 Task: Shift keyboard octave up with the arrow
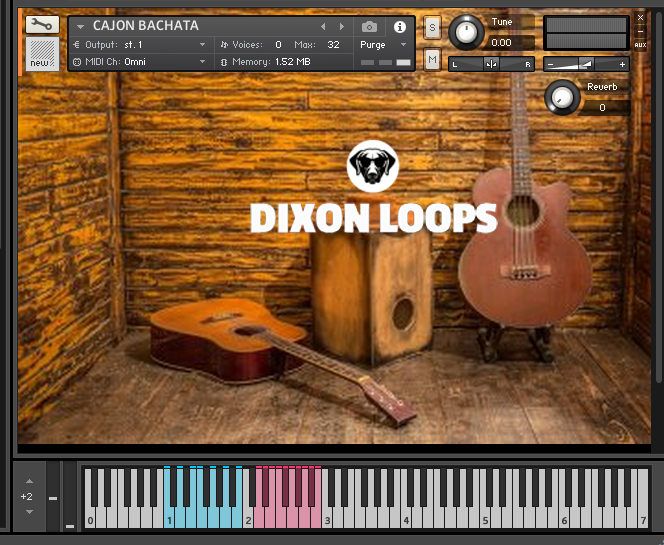(28, 481)
